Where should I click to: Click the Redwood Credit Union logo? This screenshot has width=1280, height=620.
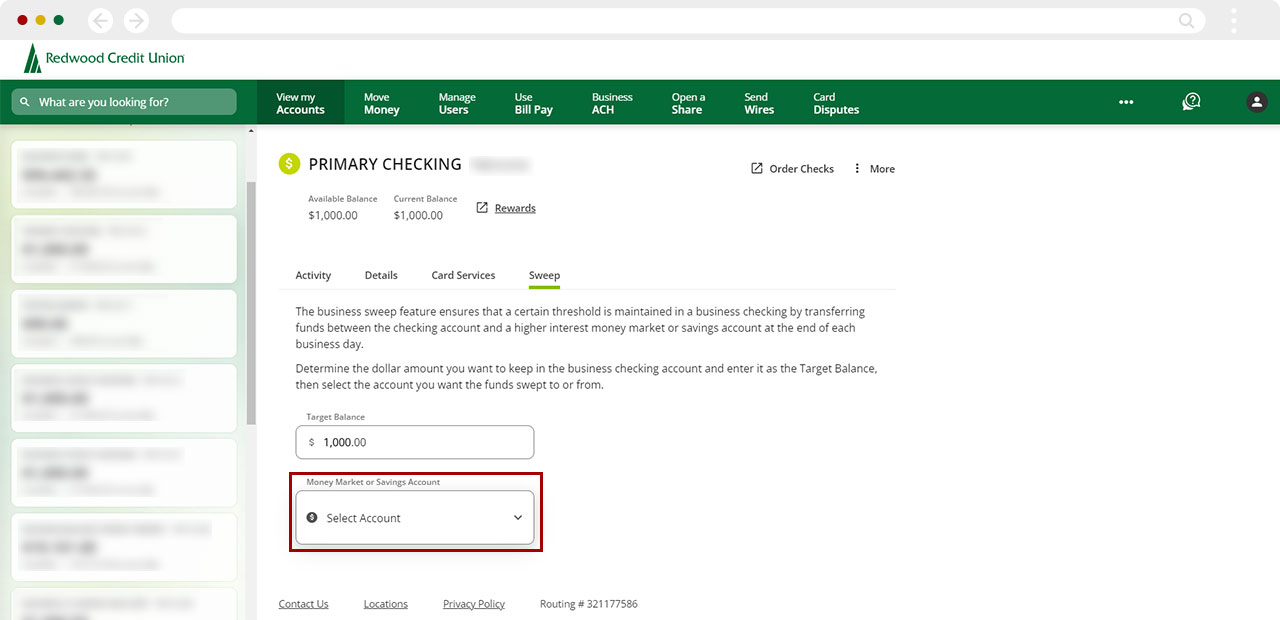pos(104,58)
